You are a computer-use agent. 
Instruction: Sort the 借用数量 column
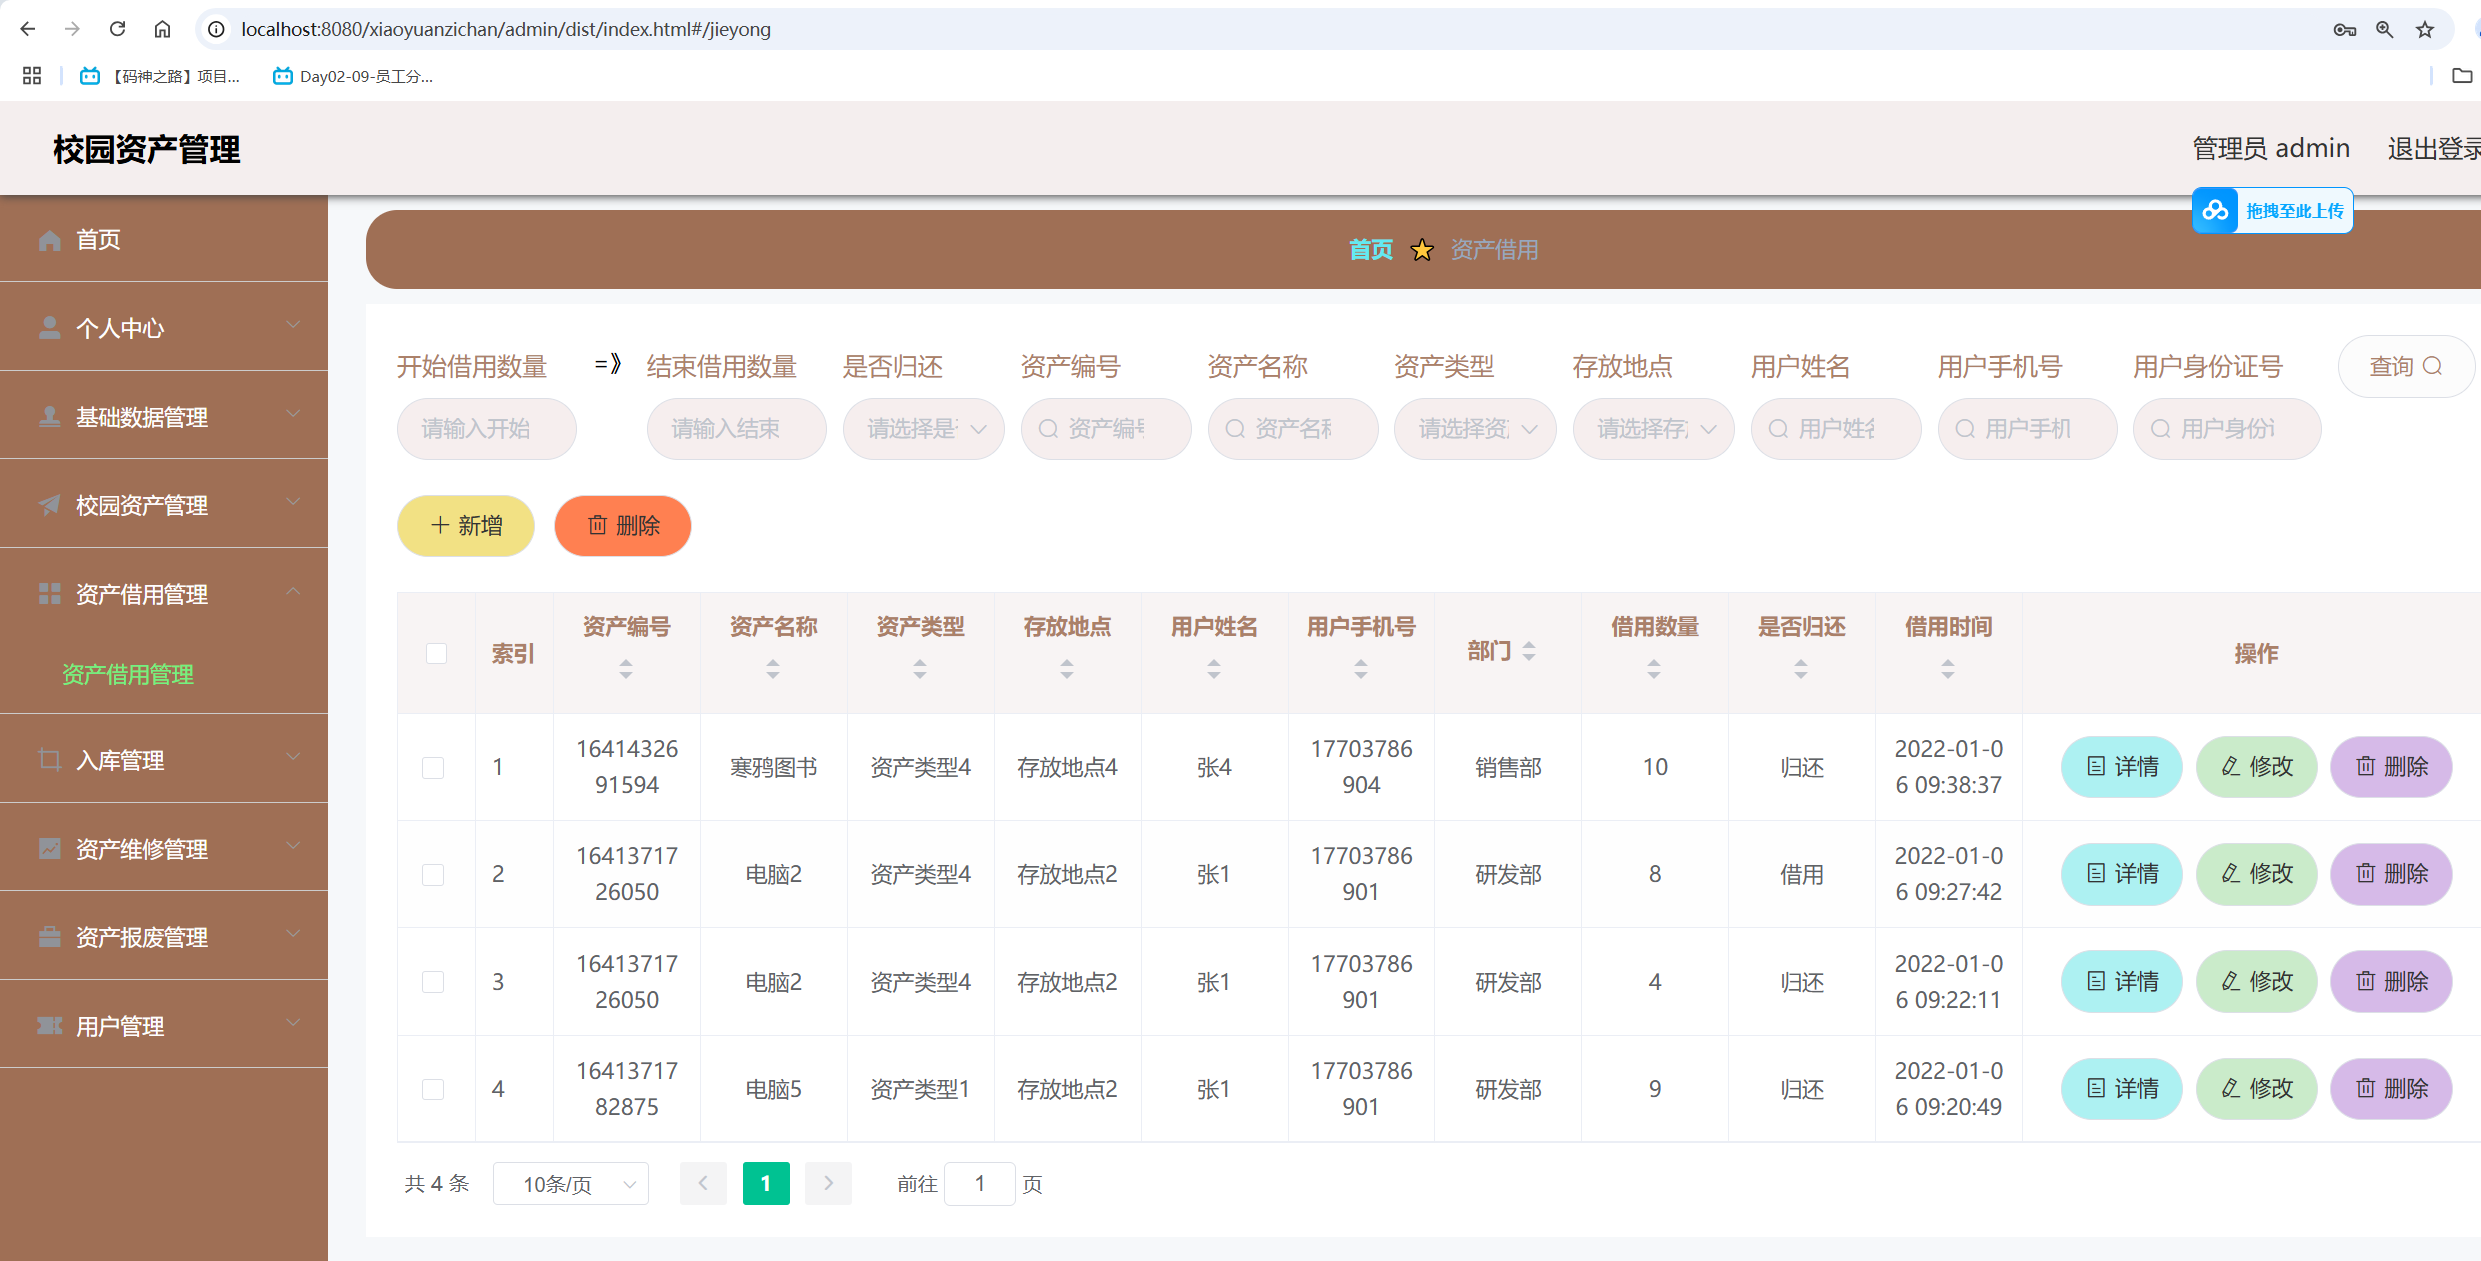click(x=1654, y=669)
